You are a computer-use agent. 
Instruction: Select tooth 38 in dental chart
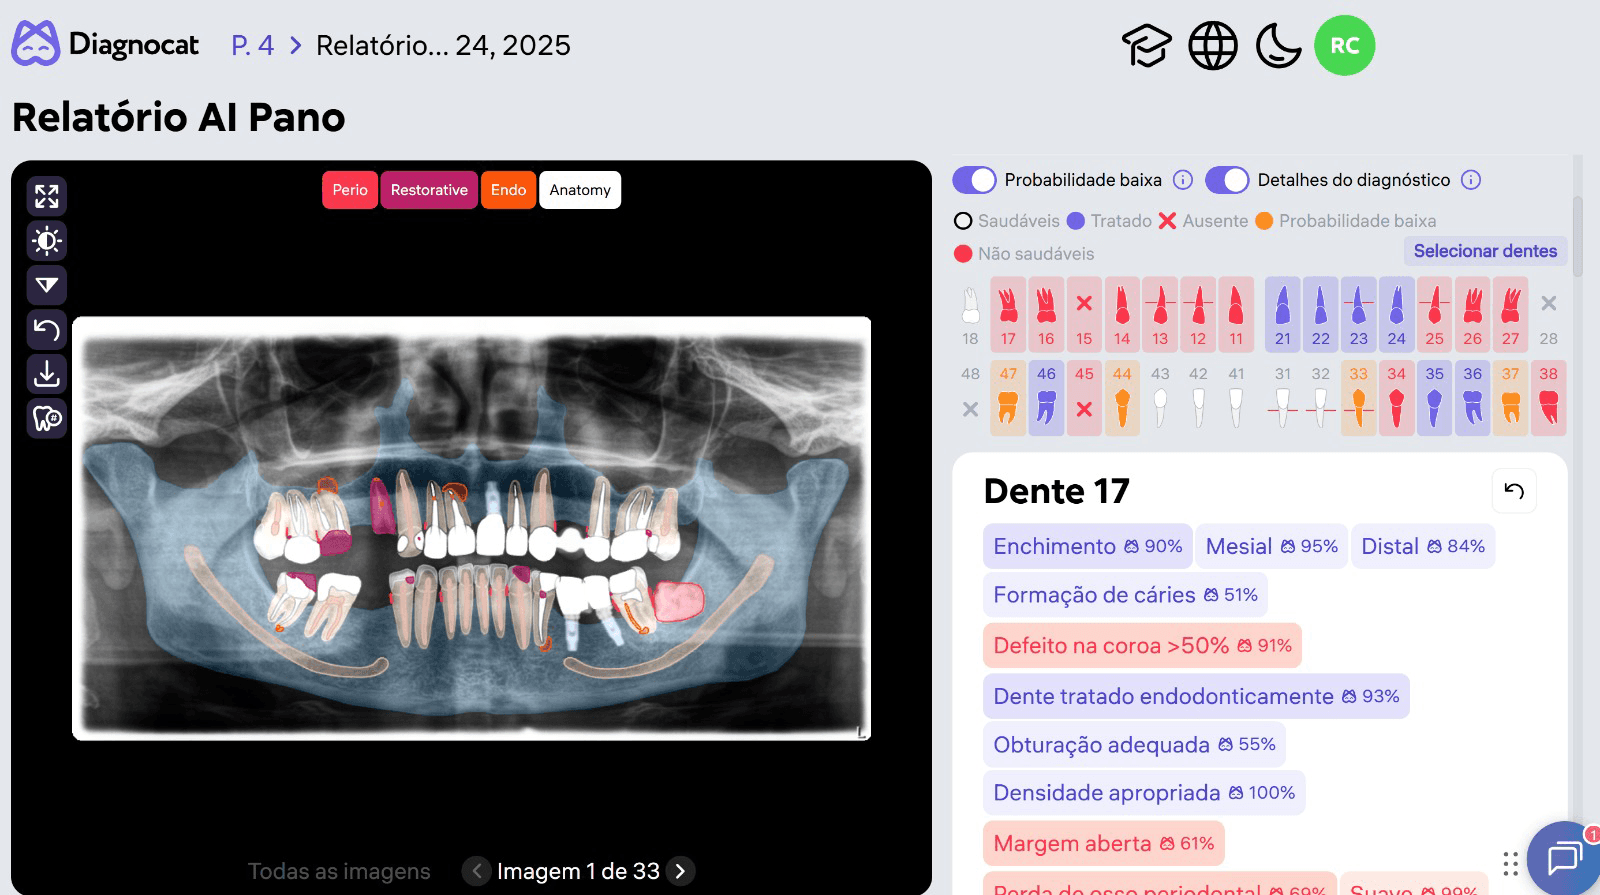[1549, 398]
